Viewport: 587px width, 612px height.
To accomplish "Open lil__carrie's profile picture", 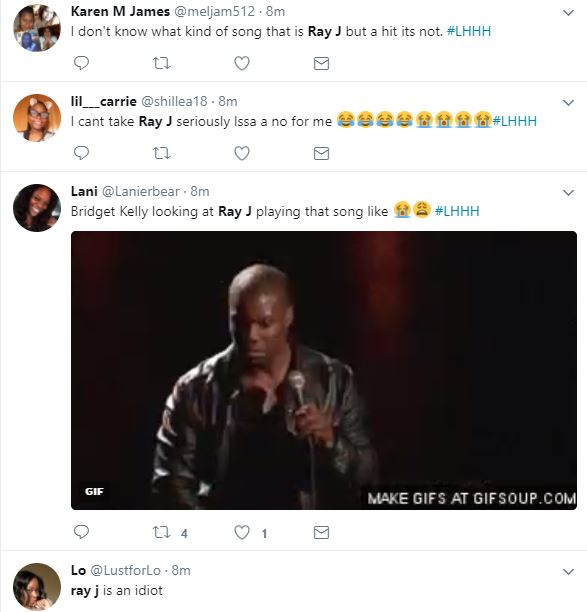I will coord(37,118).
